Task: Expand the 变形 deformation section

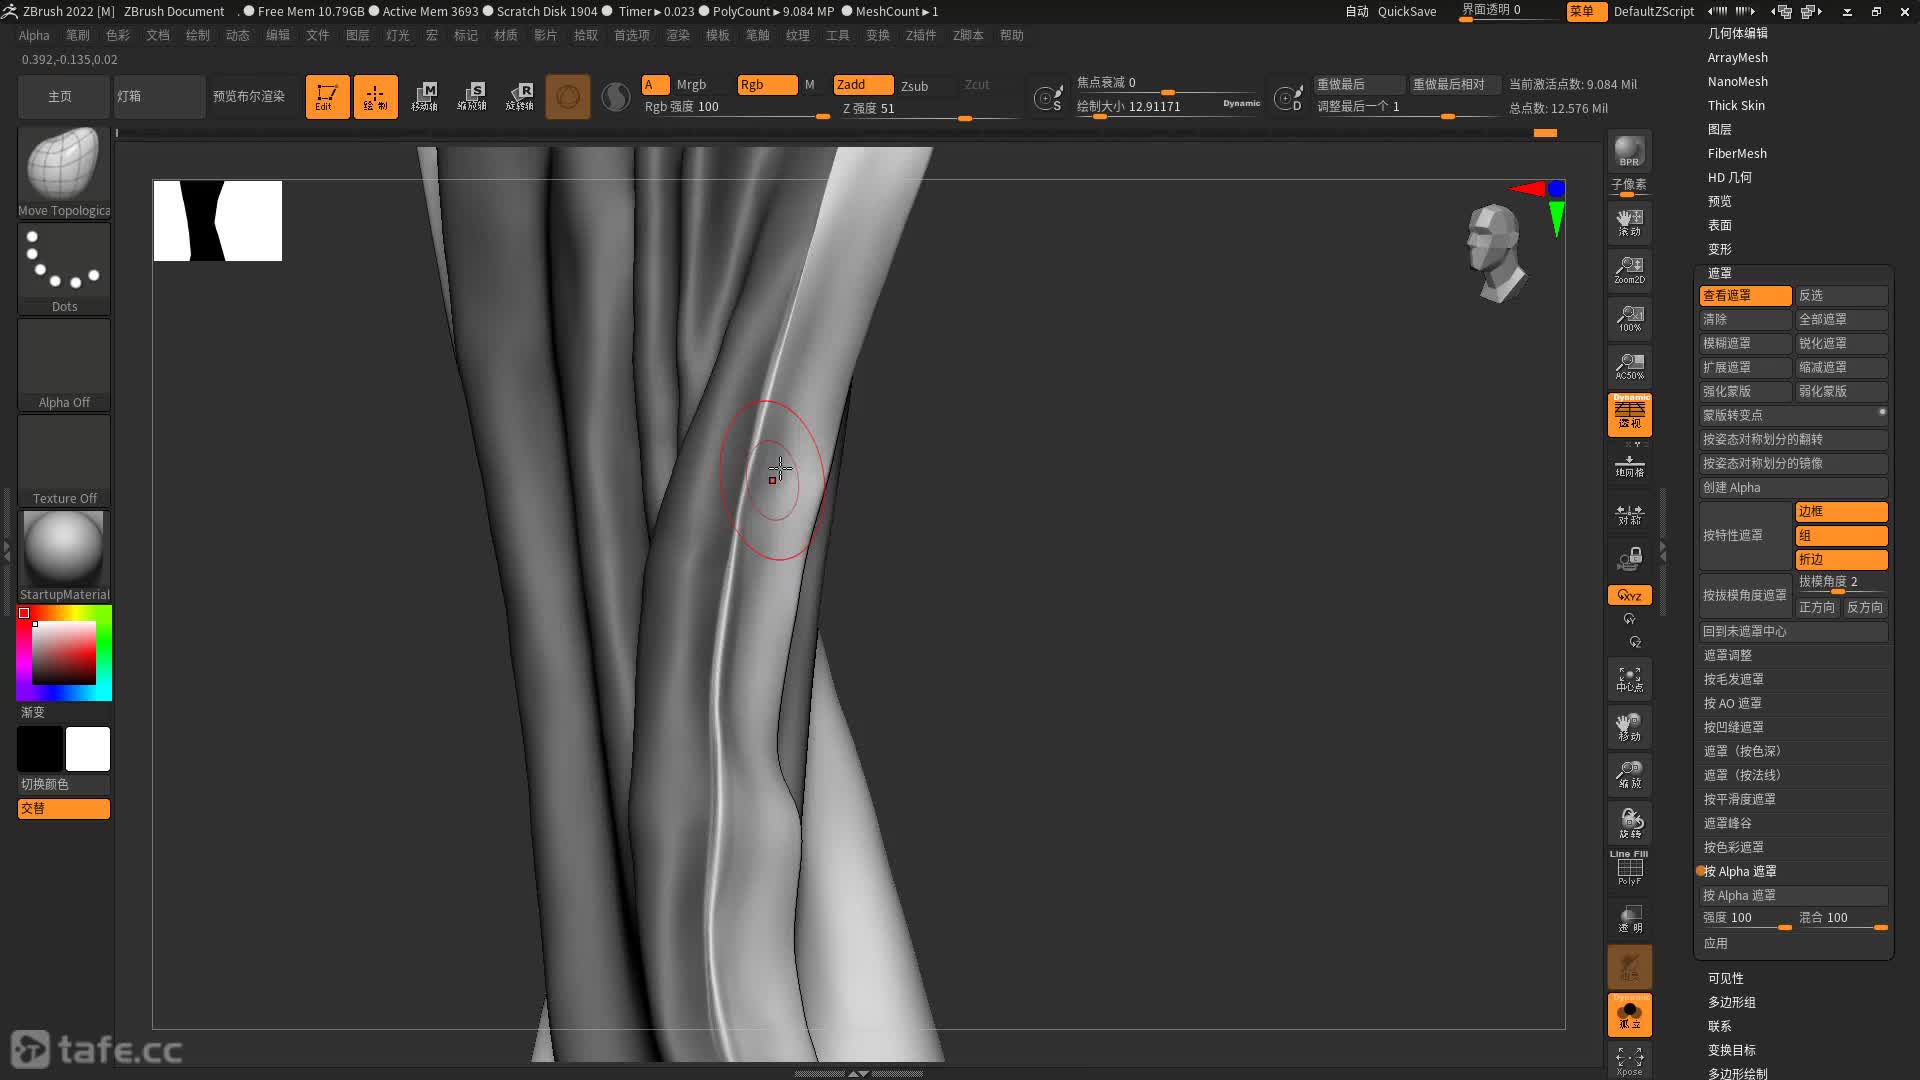Action: 1720,249
